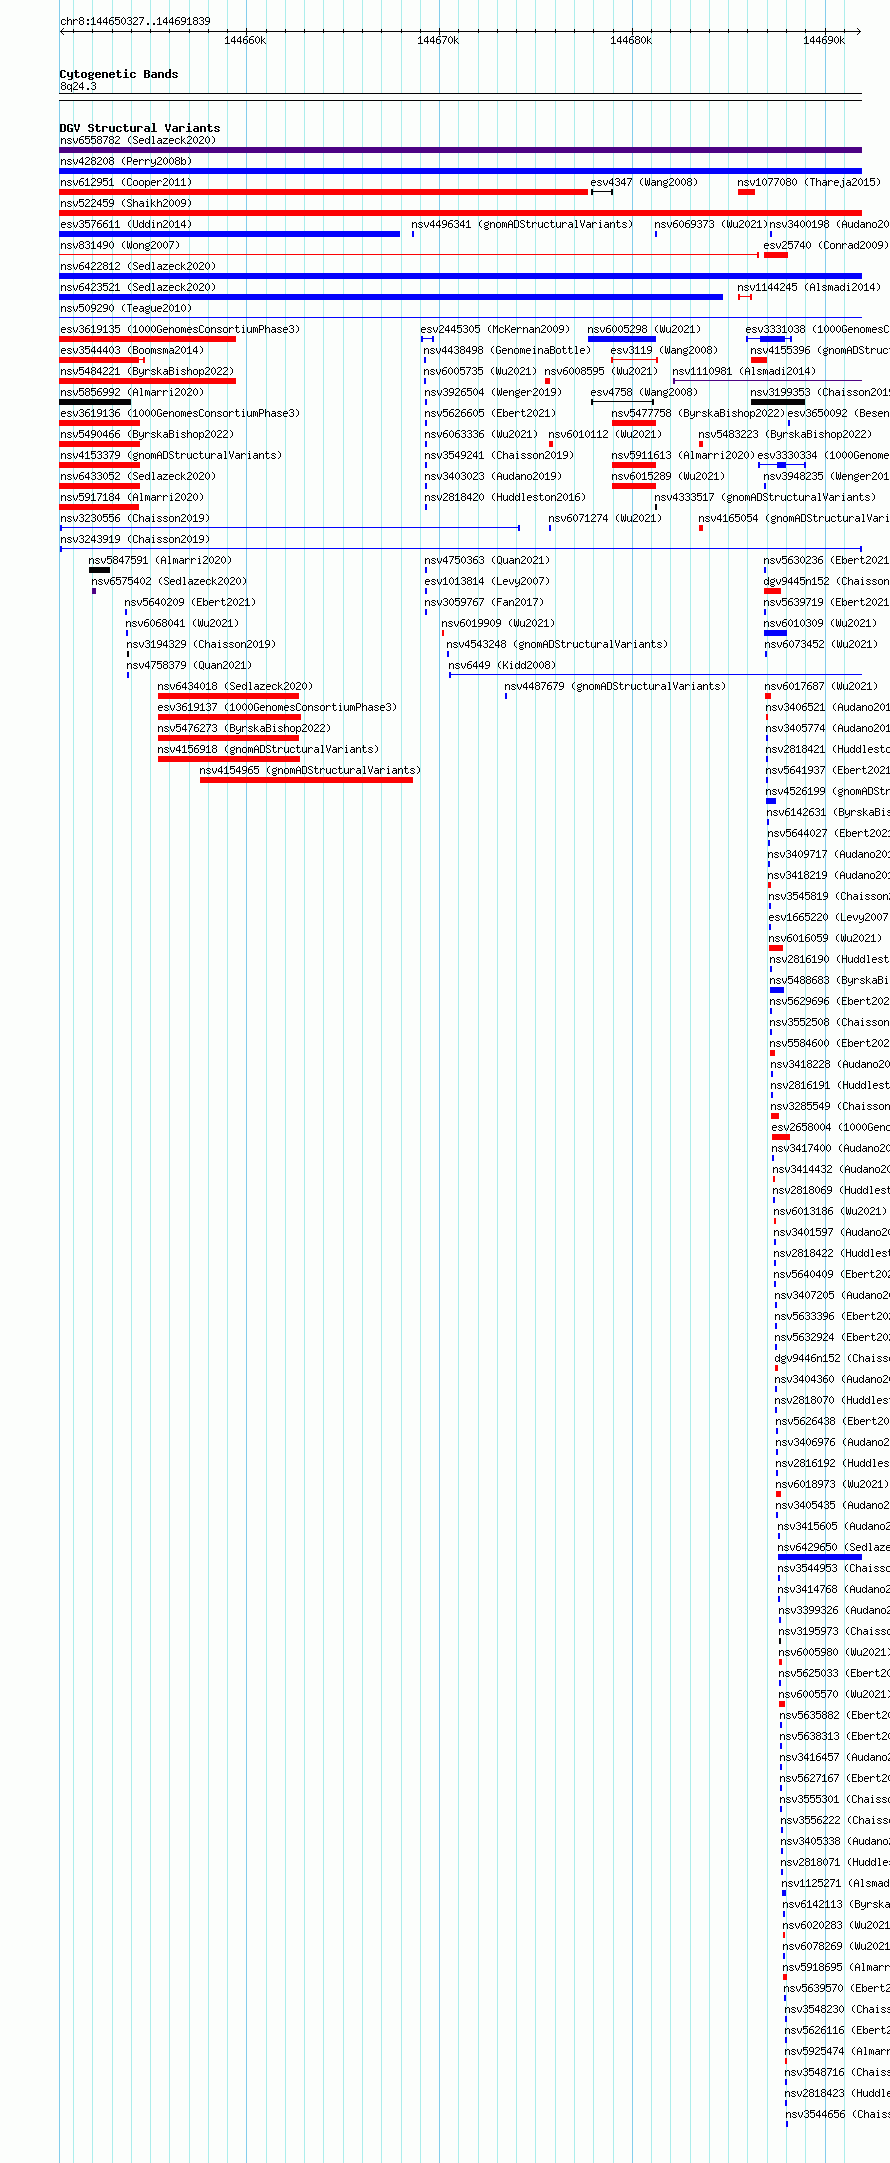Open variant nsv6558782 (Sedlazeck2020) label
Image resolution: width=890 pixels, height=2163 pixels.
tap(138, 140)
